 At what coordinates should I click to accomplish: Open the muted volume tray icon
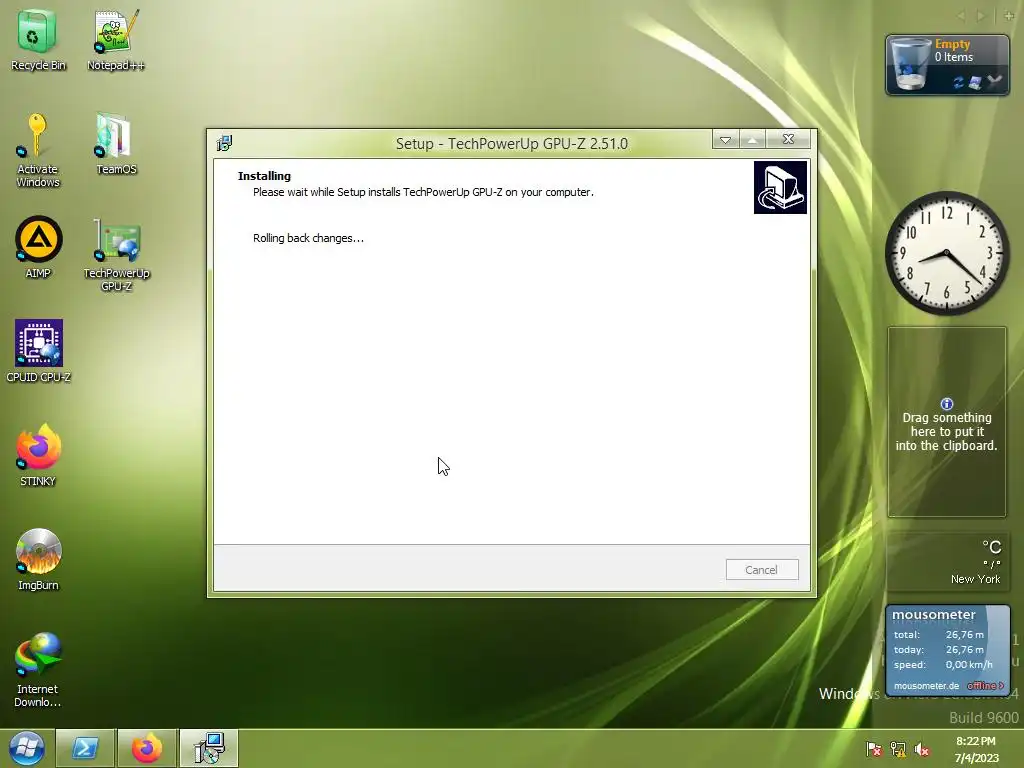921,749
